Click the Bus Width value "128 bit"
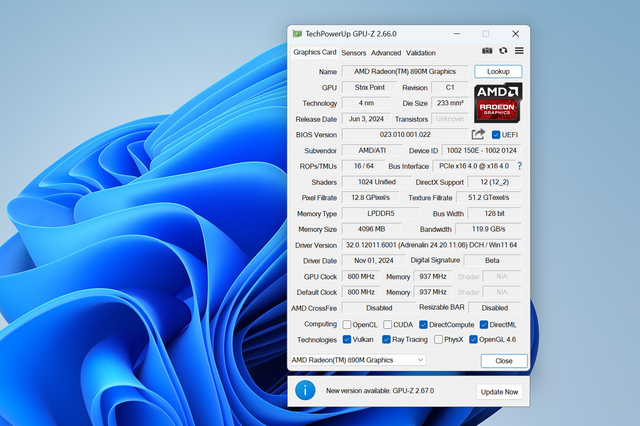This screenshot has width=640, height=426. [494, 213]
